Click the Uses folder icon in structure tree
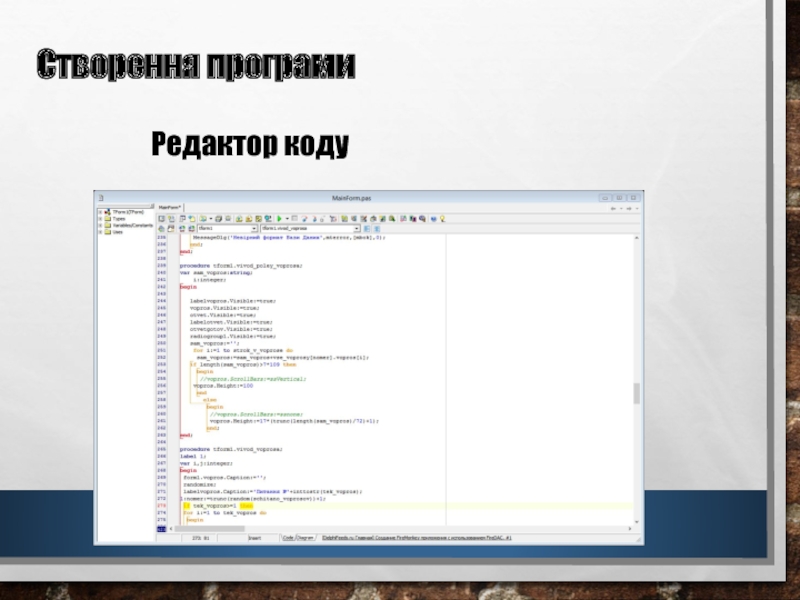800x600 pixels. (x=107, y=231)
